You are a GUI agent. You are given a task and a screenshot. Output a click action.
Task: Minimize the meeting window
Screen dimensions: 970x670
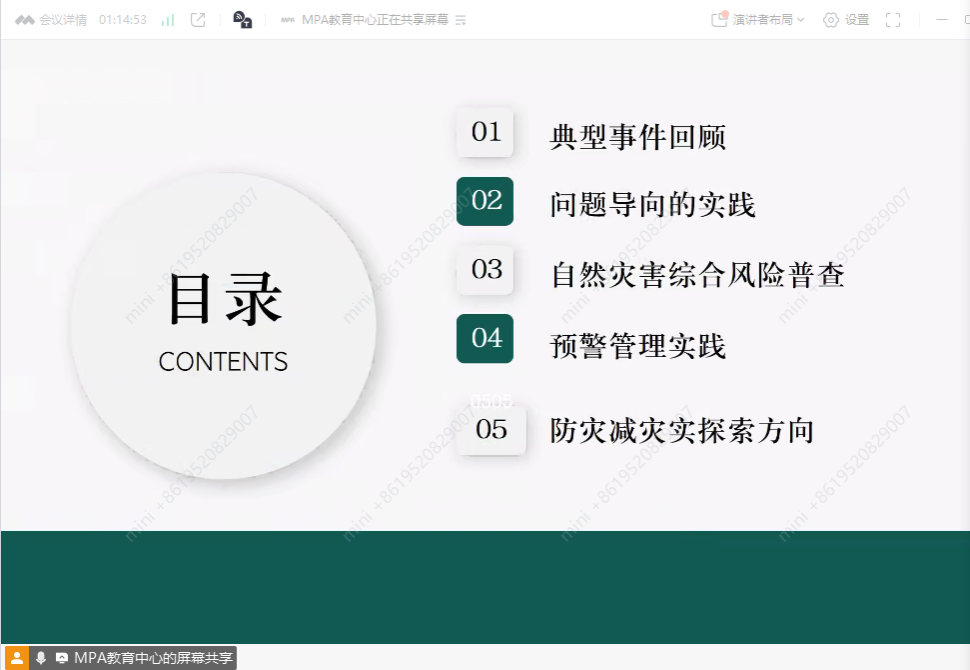tap(943, 20)
